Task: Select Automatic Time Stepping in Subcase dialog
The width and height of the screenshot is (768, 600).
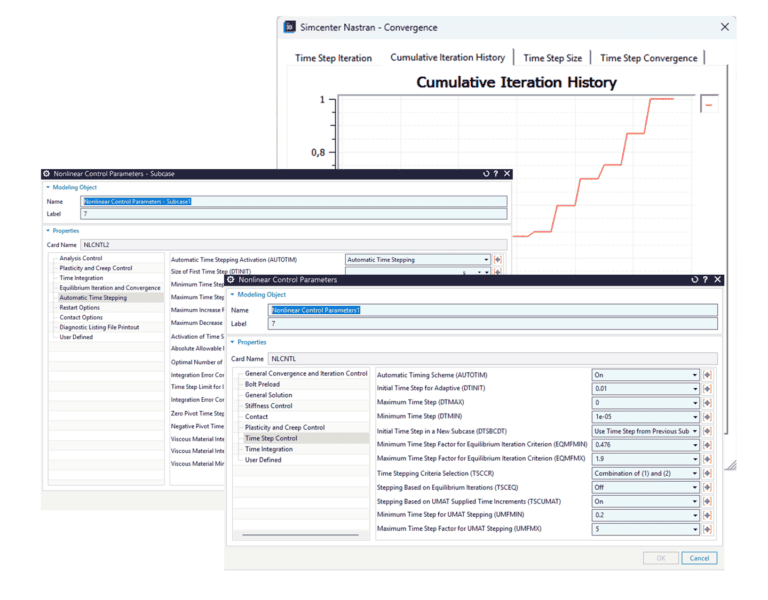Action: tap(93, 297)
